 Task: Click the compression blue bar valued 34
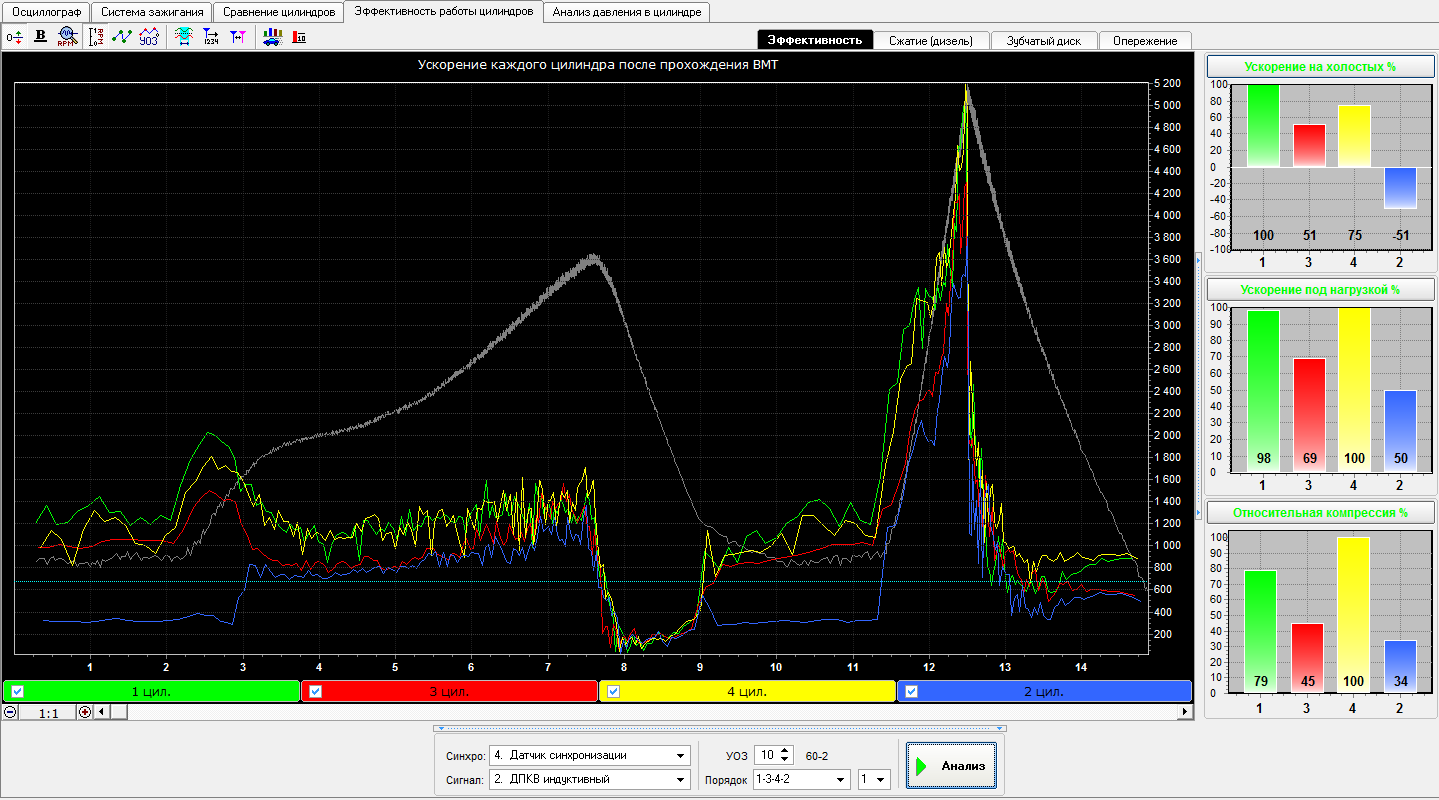coord(1400,666)
